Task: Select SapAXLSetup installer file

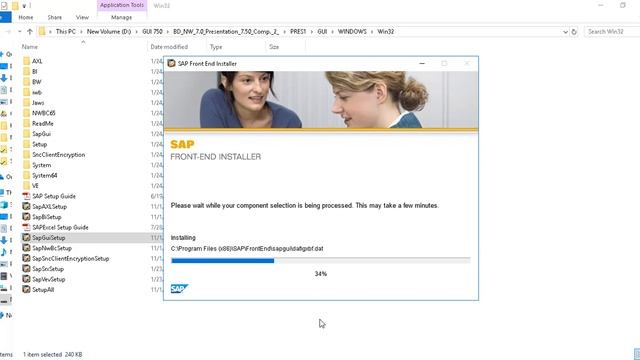Action: 49,207
